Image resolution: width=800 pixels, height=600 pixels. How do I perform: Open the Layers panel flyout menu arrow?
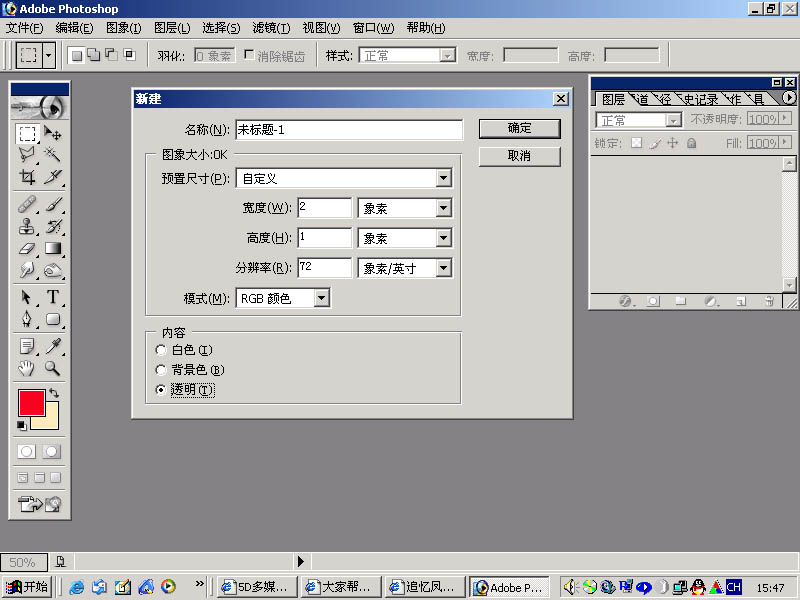click(789, 97)
